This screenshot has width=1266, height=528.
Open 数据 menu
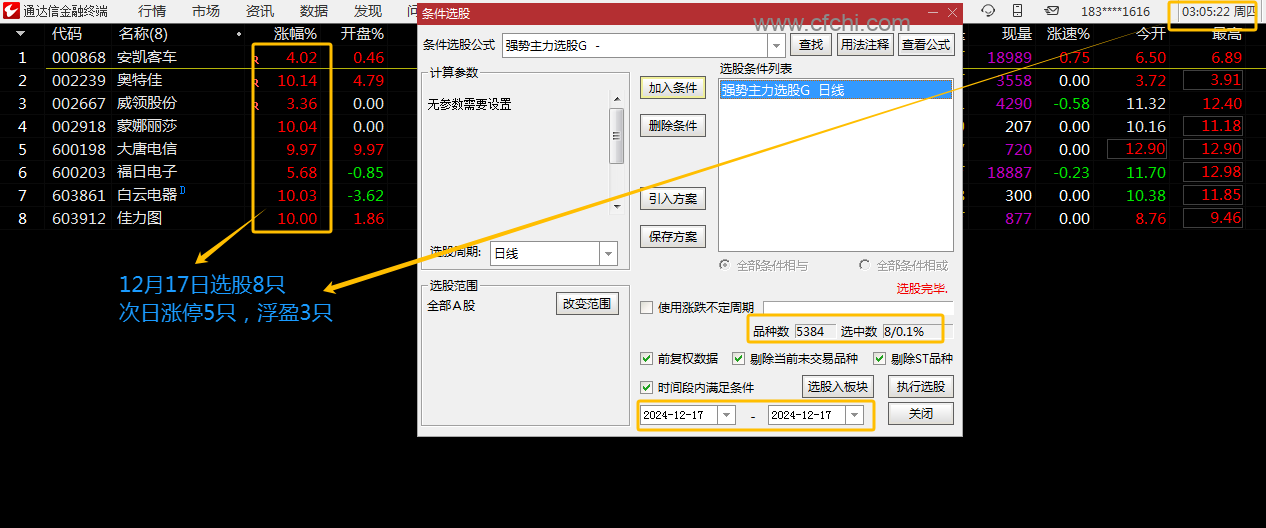point(314,11)
